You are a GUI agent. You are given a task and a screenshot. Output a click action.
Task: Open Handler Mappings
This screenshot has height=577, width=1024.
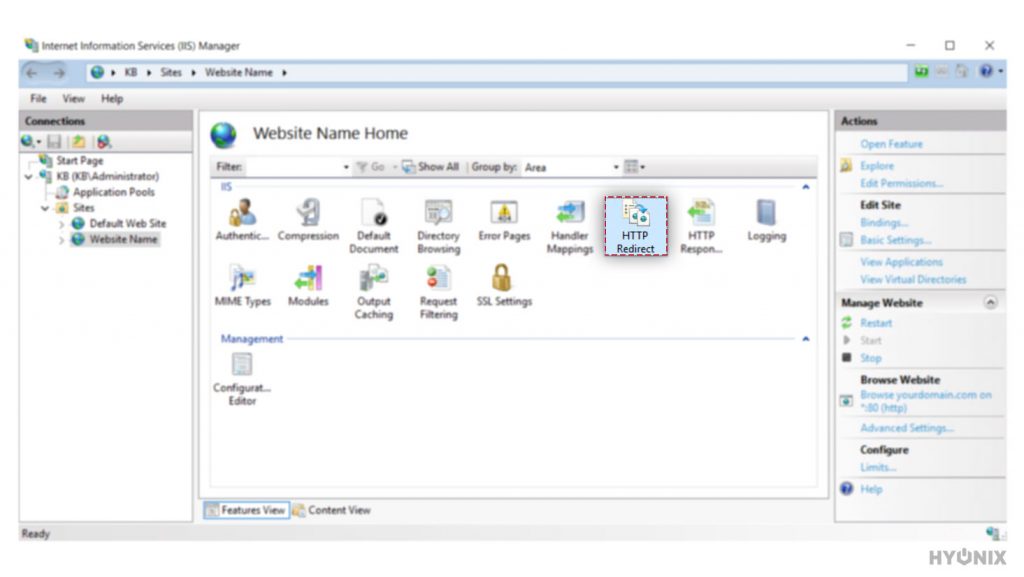[569, 222]
